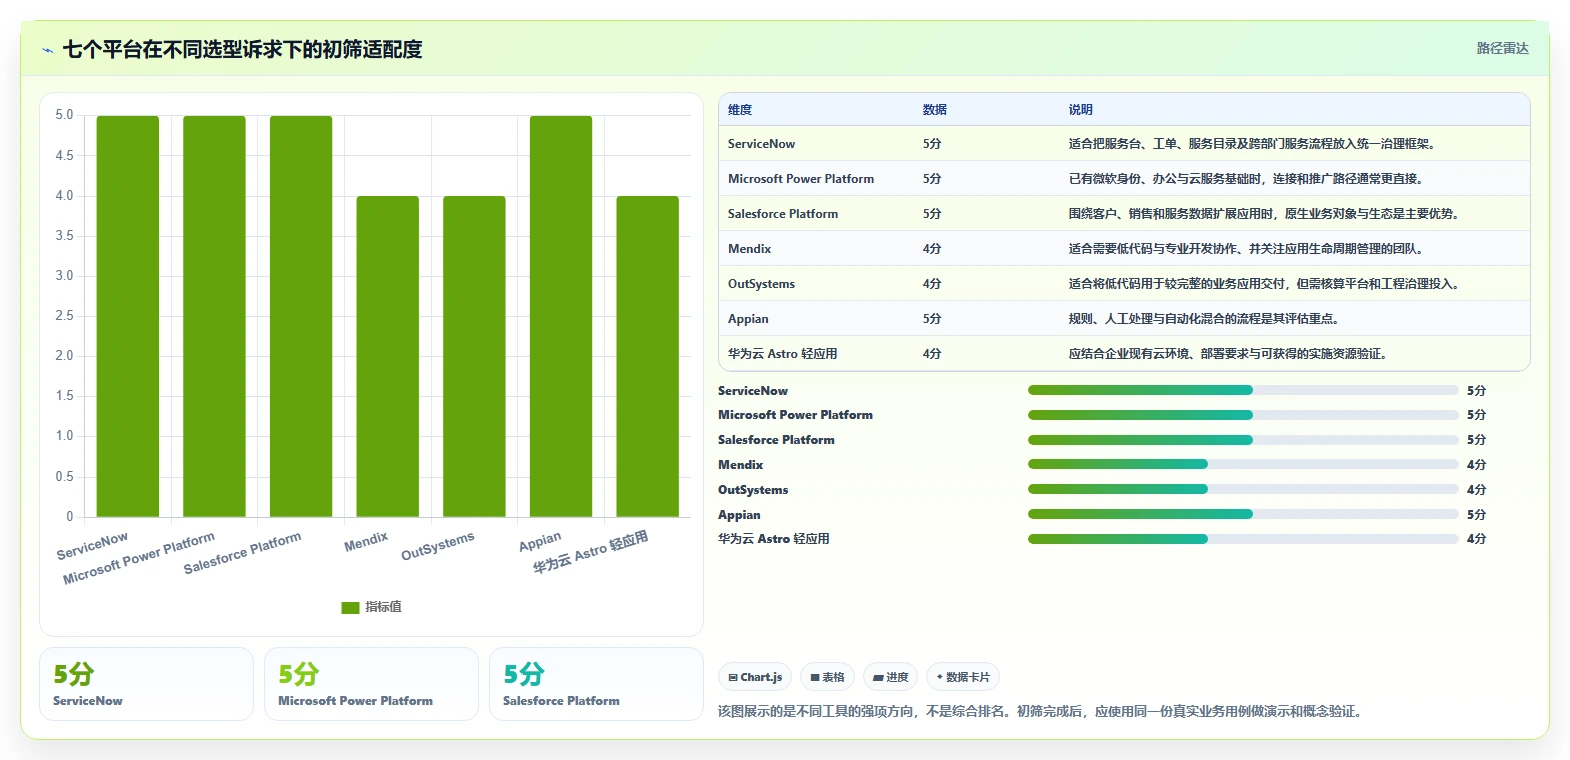This screenshot has width=1570, height=760.
Task: Select the ServiceNow cell in the table
Action: (x=761, y=144)
